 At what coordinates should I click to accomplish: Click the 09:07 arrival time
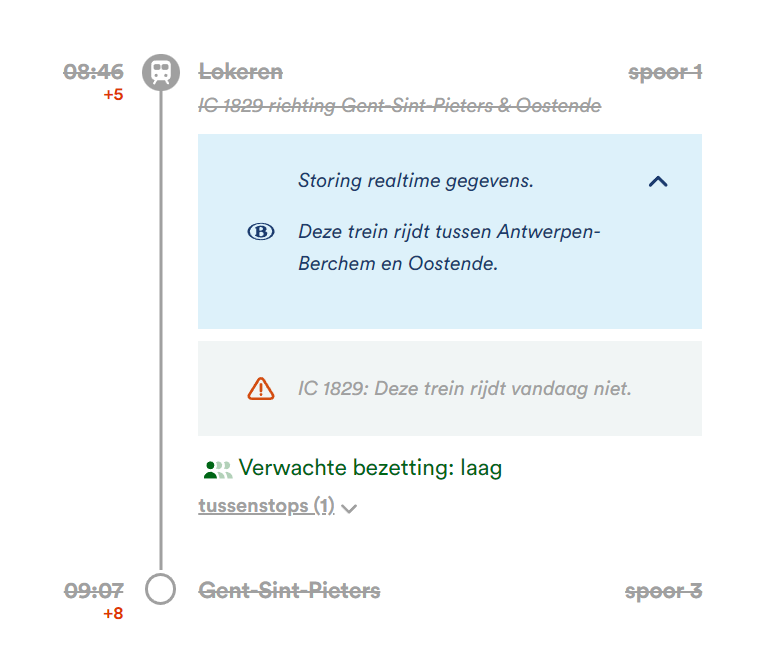pyautogui.click(x=94, y=591)
